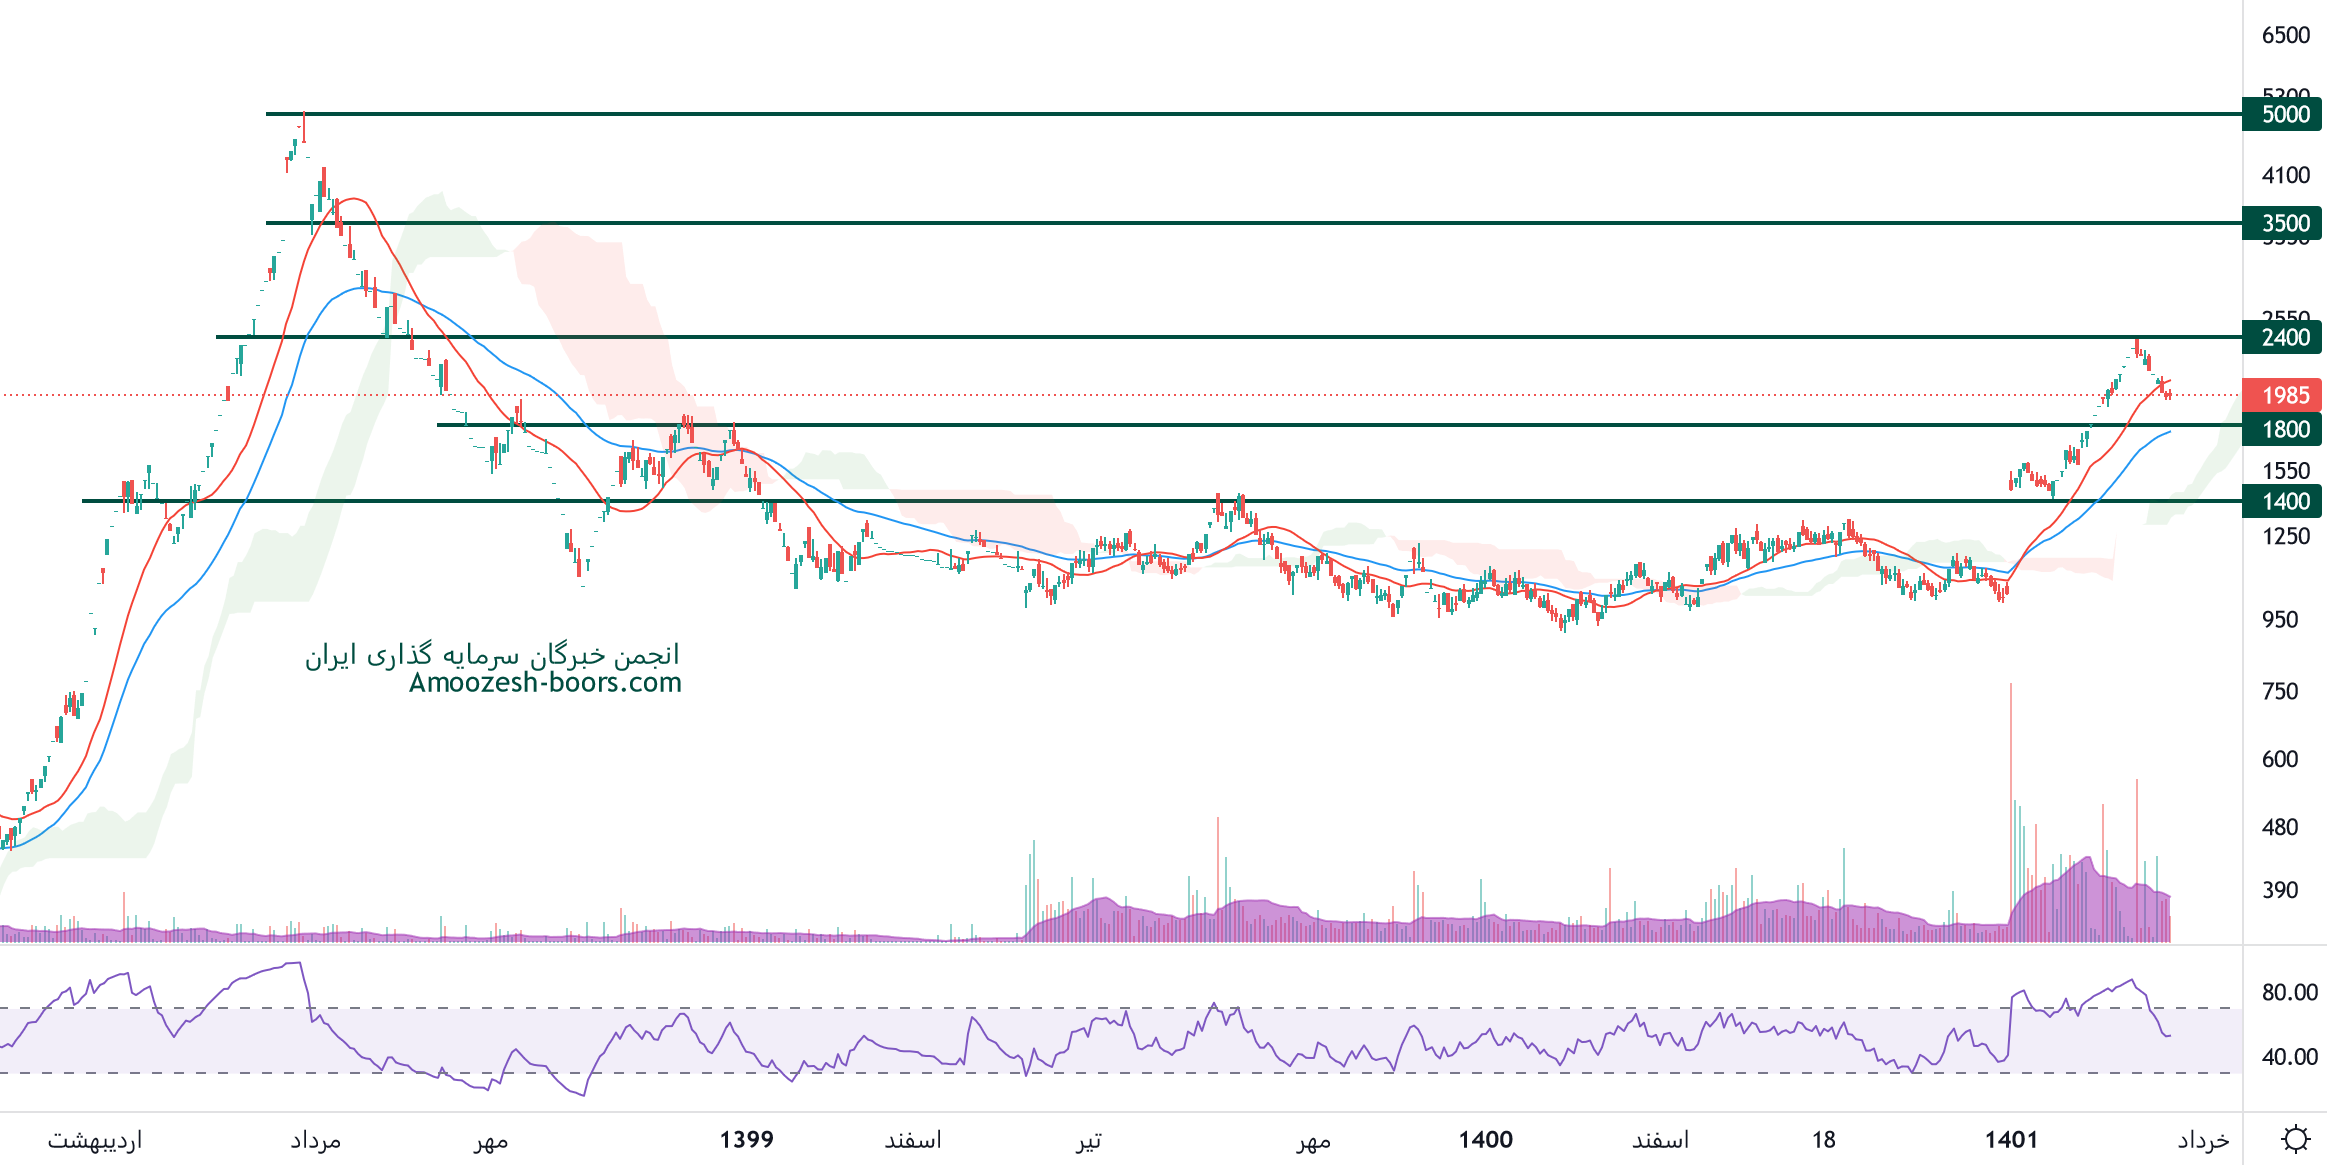Click the 1401 year label on time axis
Image resolution: width=2327 pixels, height=1165 pixels.
pyautogui.click(x=2011, y=1140)
